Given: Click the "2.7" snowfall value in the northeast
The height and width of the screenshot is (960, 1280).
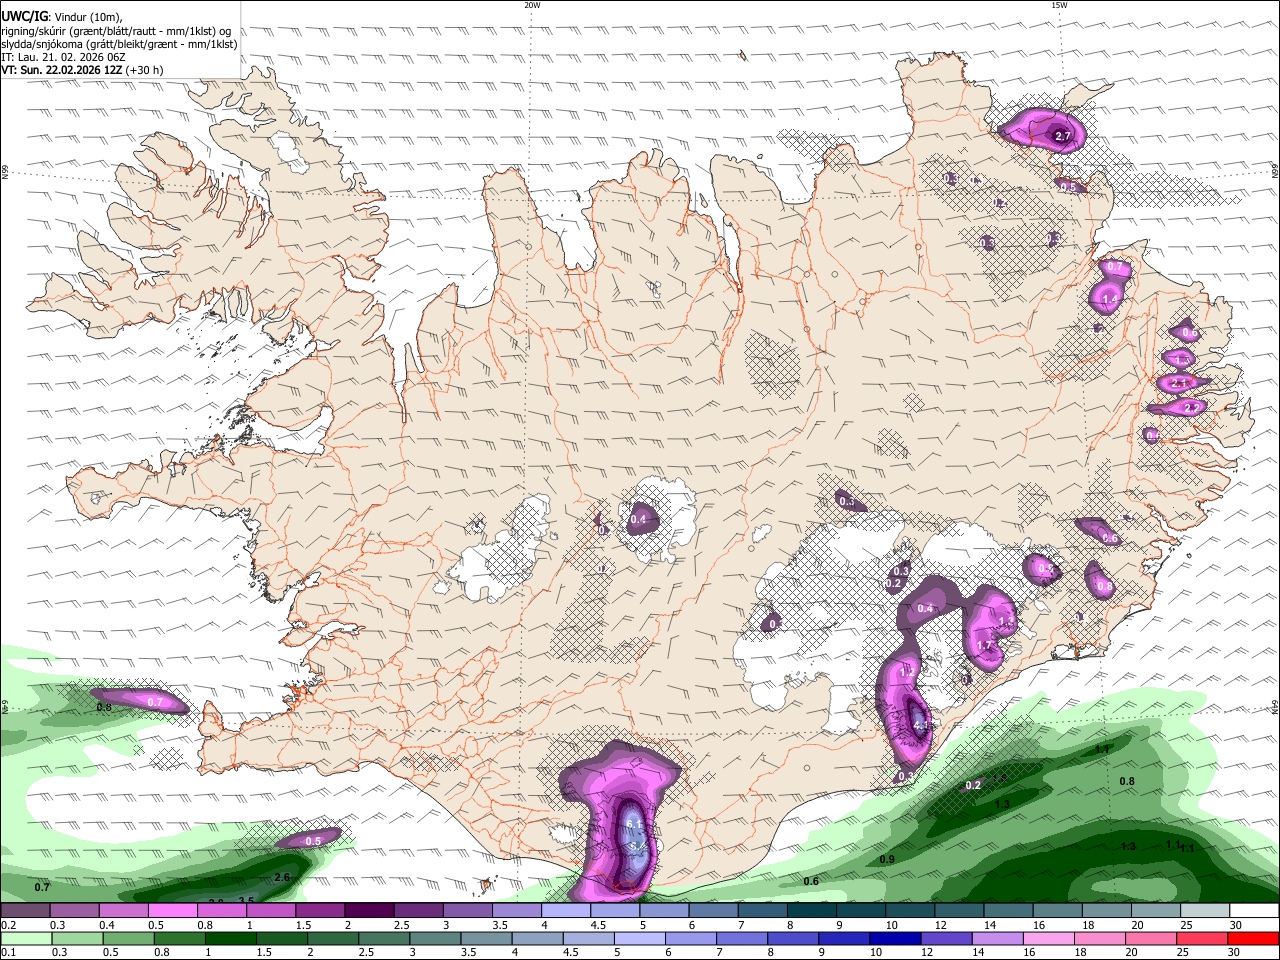Looking at the screenshot, I should click(x=1063, y=136).
